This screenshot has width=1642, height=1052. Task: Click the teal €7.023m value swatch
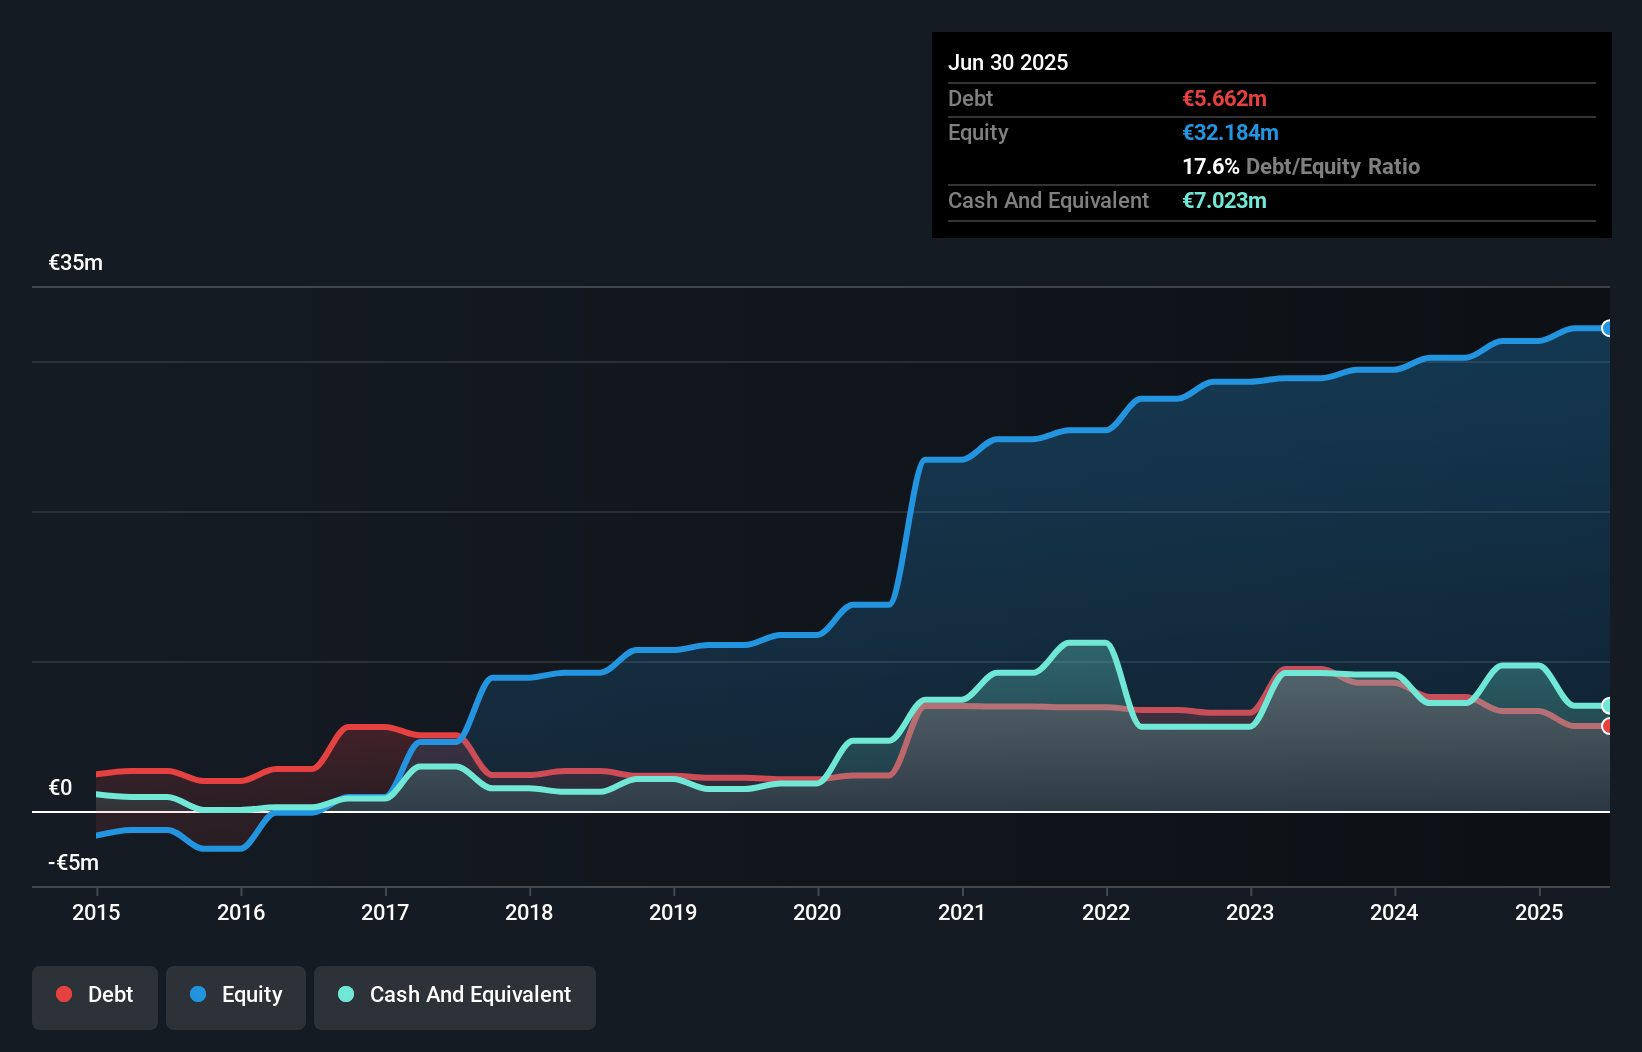pos(1225,200)
